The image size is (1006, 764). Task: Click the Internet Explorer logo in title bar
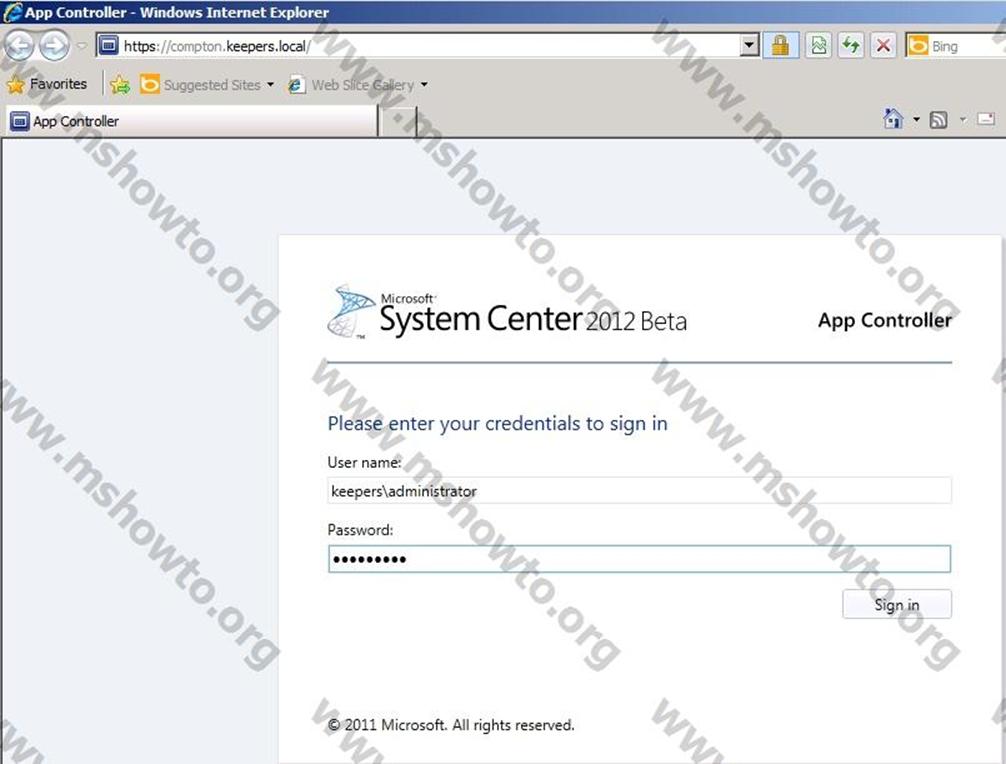12,12
